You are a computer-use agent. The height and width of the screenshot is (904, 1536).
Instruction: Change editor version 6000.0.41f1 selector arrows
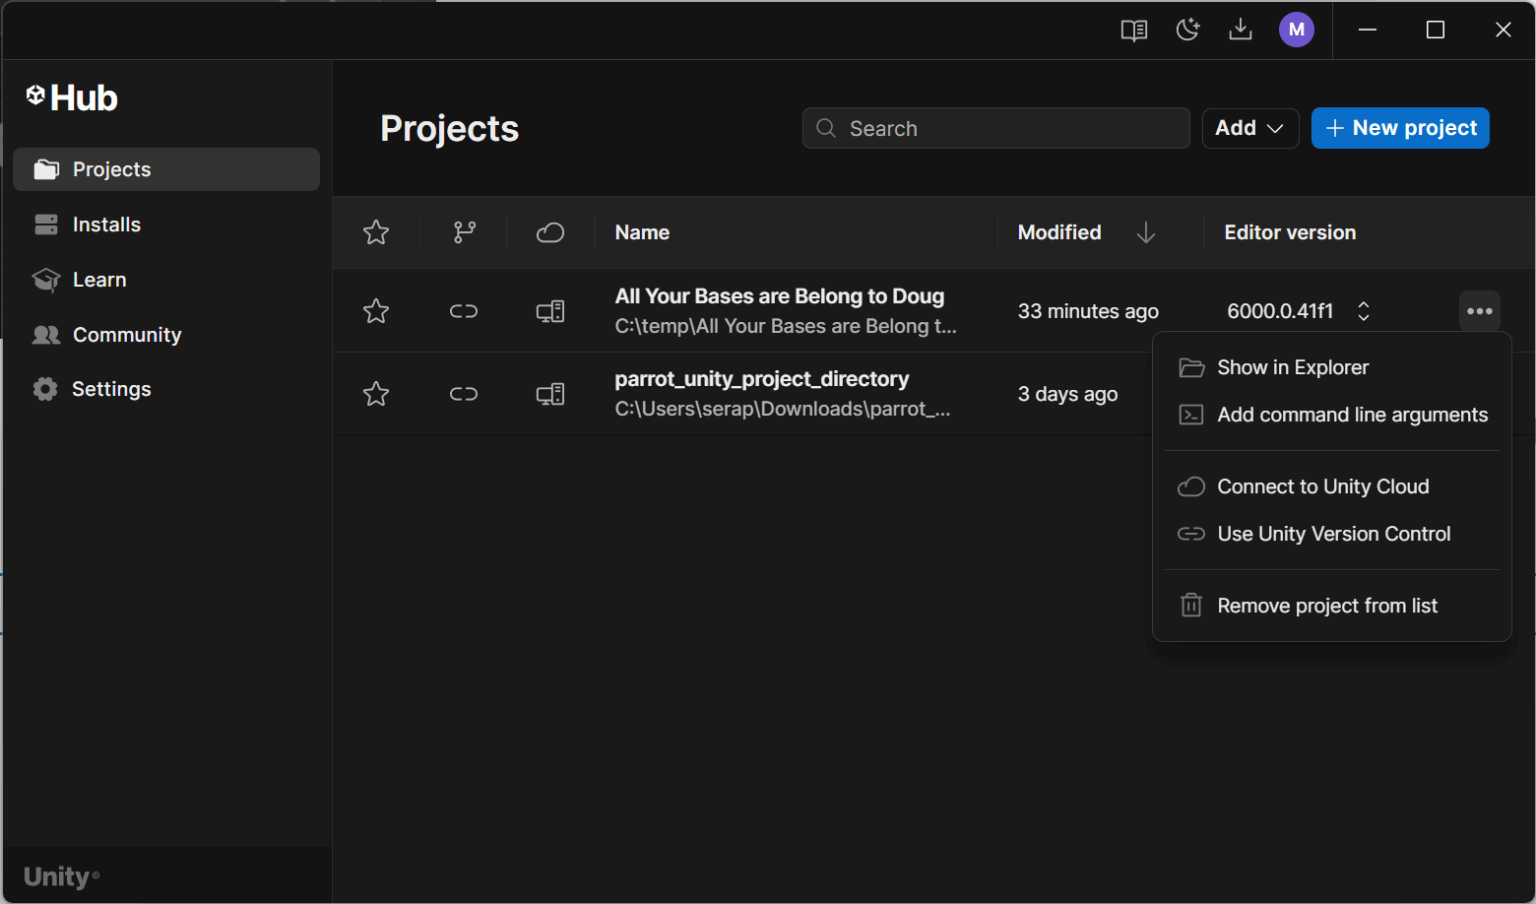pos(1363,311)
